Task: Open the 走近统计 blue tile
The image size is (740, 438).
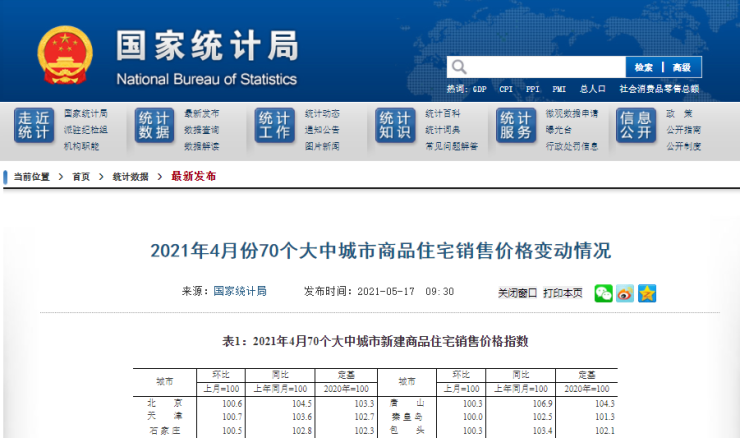Action: [34, 125]
